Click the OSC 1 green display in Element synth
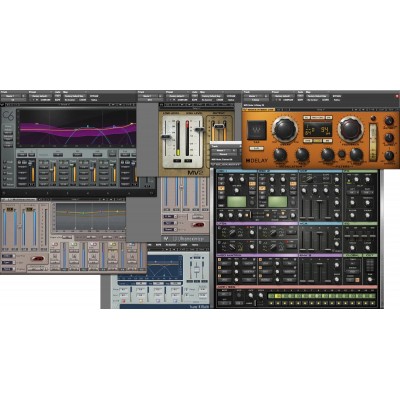Viewport: 400px width, 400px height. coord(236,202)
